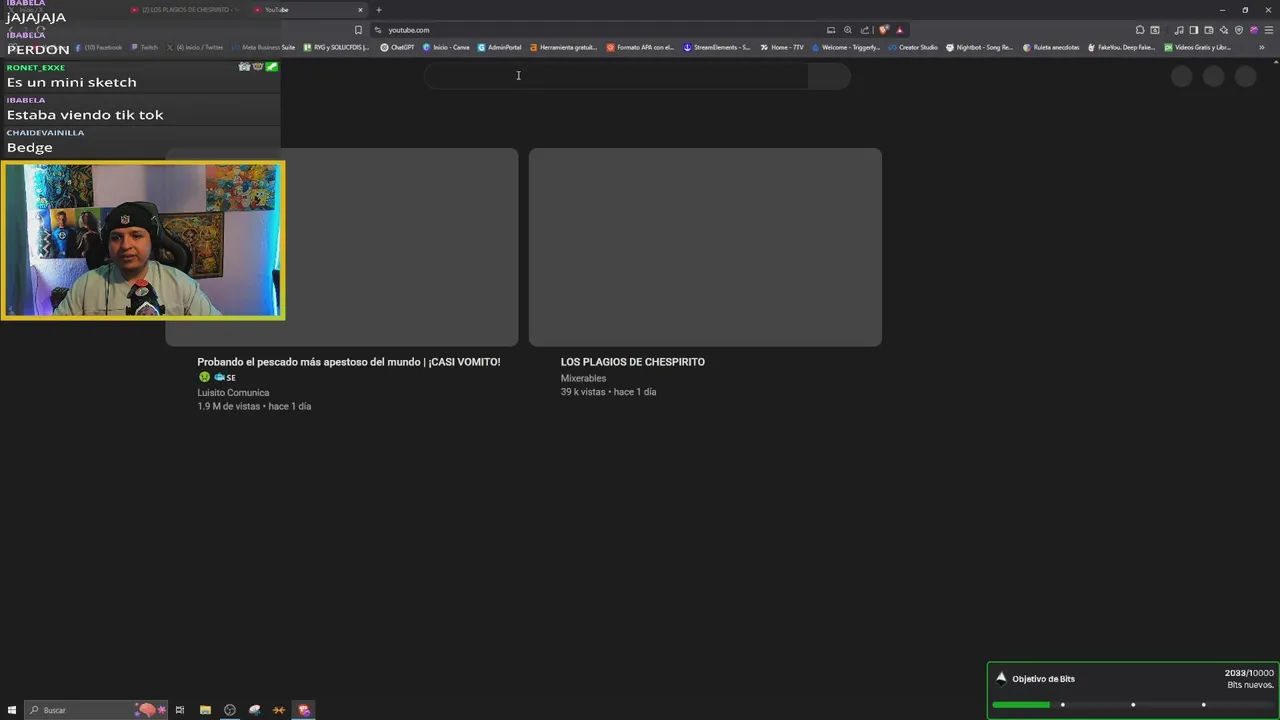Viewport: 1280px width, 720px height.
Task: Open the Nightbot - Song Re... bookmark
Action: (x=980, y=47)
